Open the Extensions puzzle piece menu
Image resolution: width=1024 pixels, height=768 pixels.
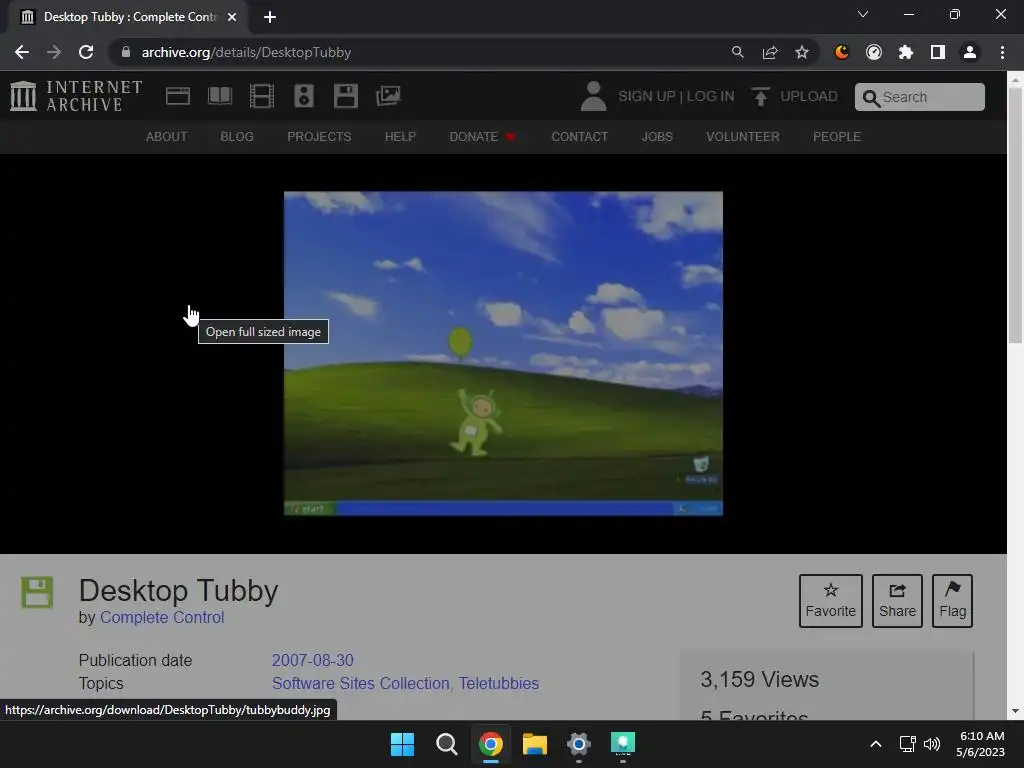click(906, 52)
